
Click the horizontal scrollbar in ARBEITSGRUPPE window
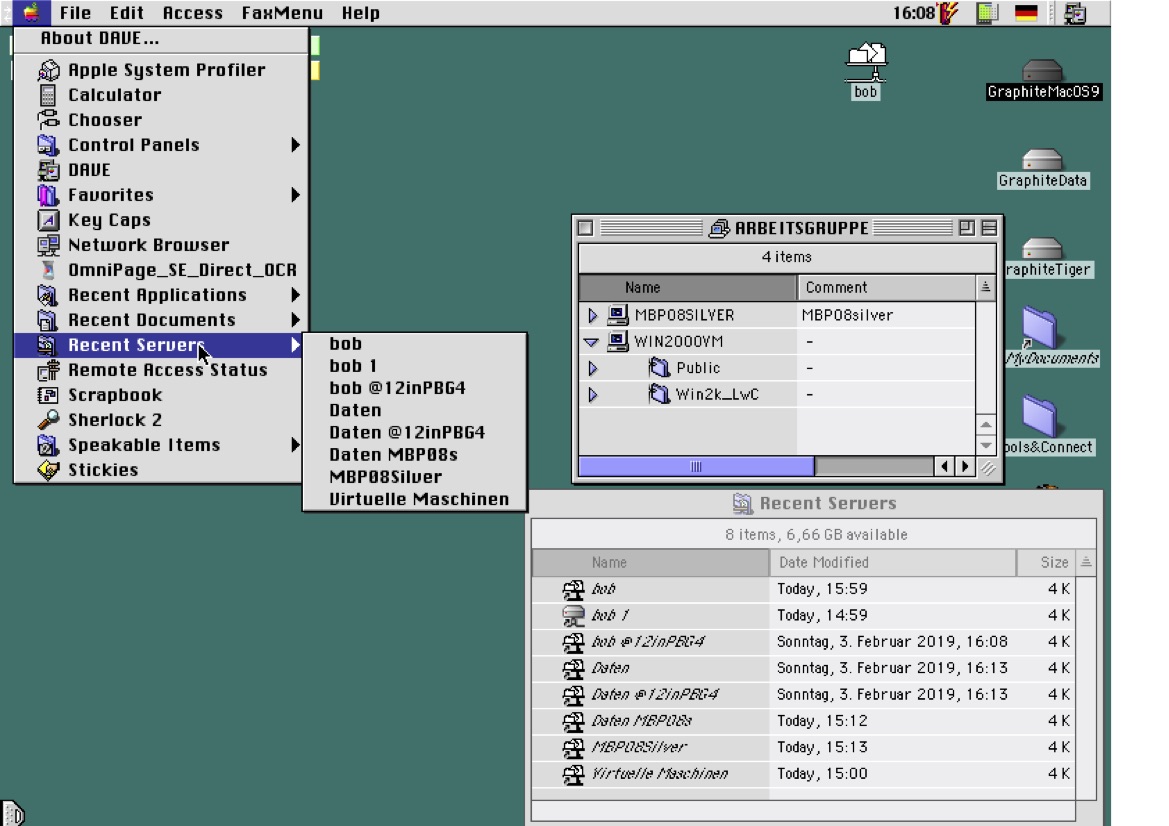click(756, 467)
